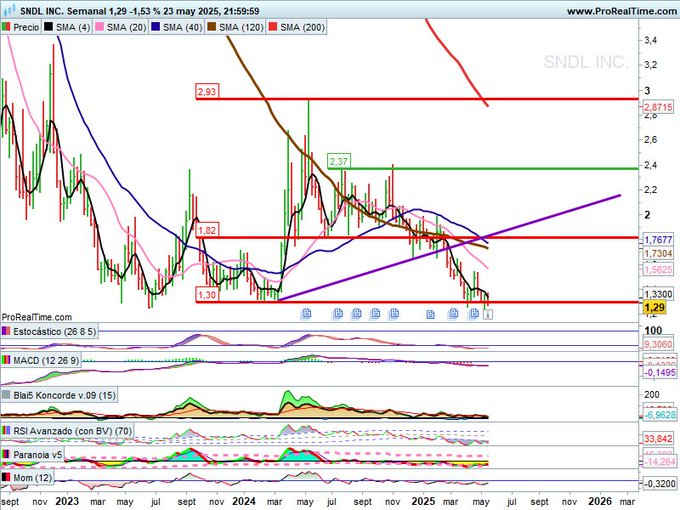Click the yellow 1,29 current price tag

click(654, 307)
